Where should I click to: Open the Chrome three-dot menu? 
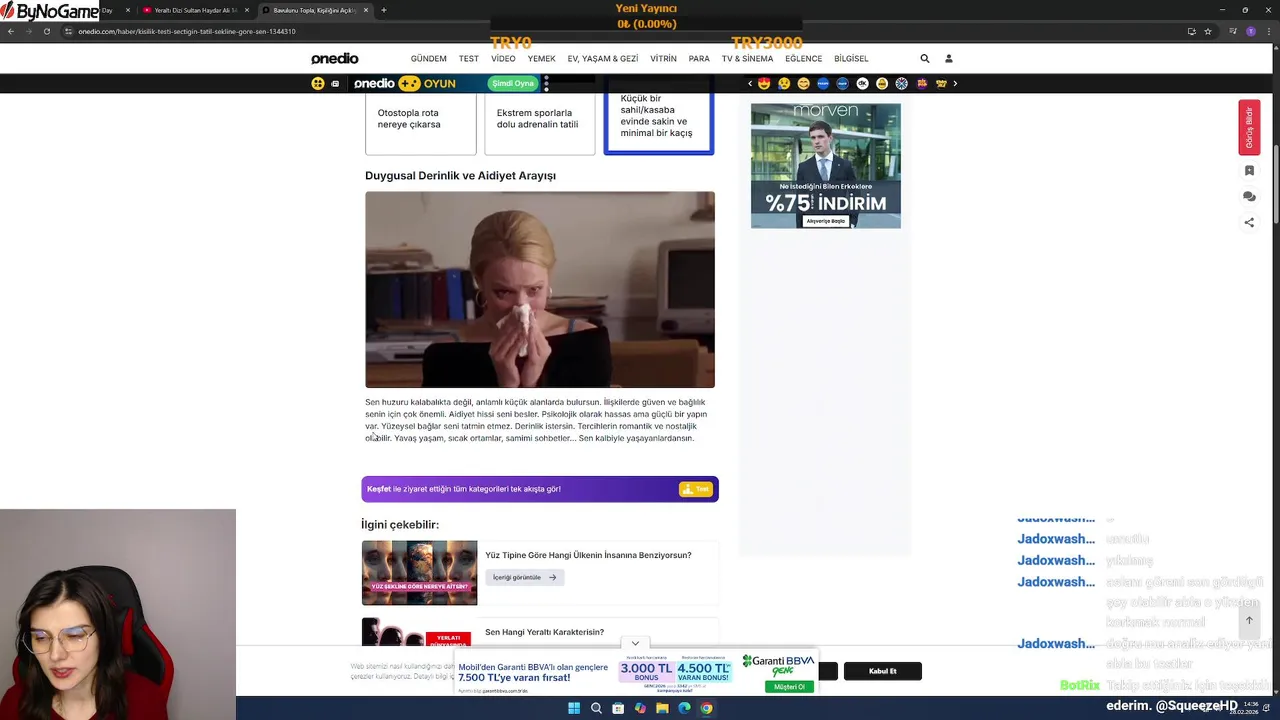click(x=1268, y=31)
